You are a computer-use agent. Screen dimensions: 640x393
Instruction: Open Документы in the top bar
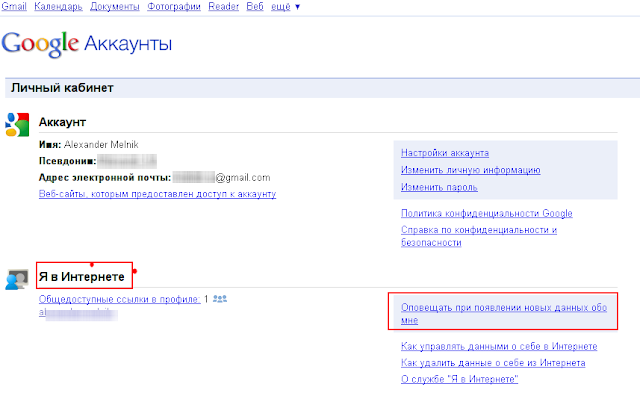(115, 7)
